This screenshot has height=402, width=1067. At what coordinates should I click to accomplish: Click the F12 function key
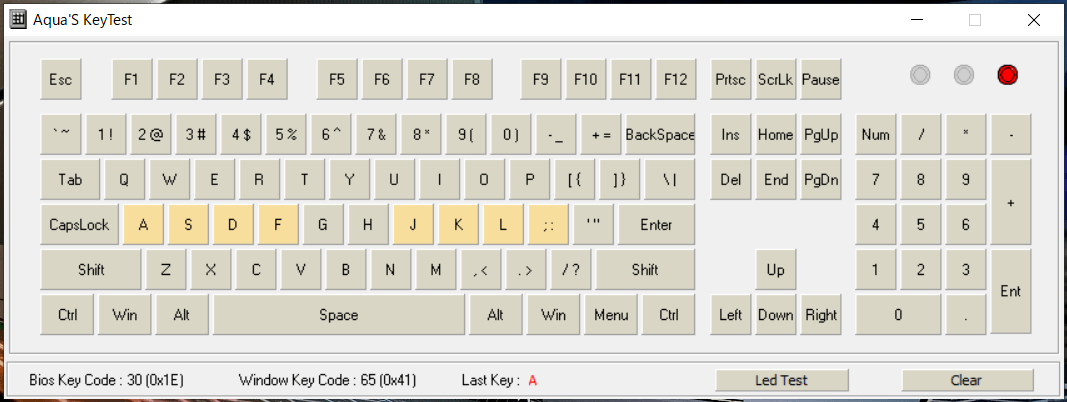676,79
